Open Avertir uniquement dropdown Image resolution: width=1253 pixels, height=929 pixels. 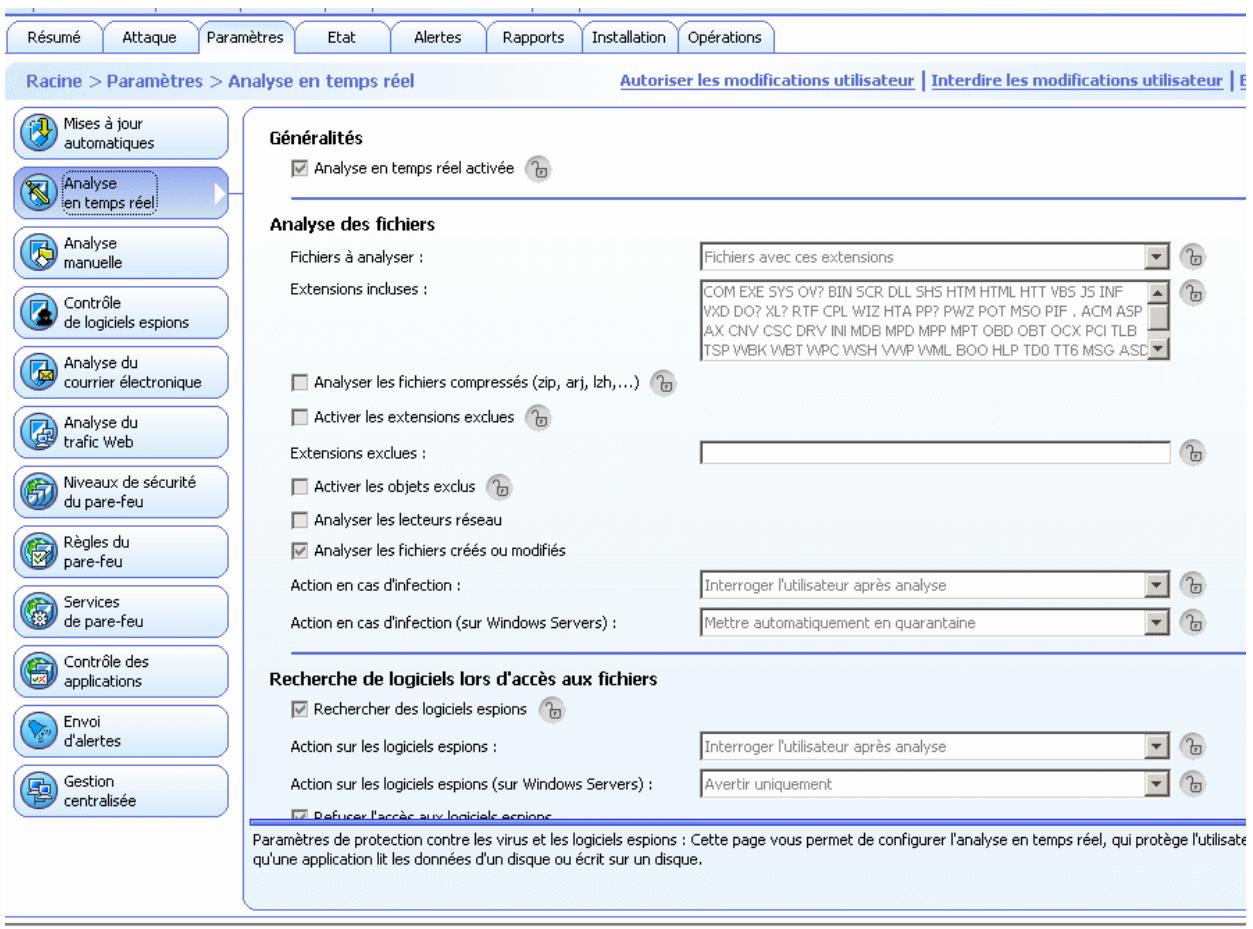pos(936,785)
